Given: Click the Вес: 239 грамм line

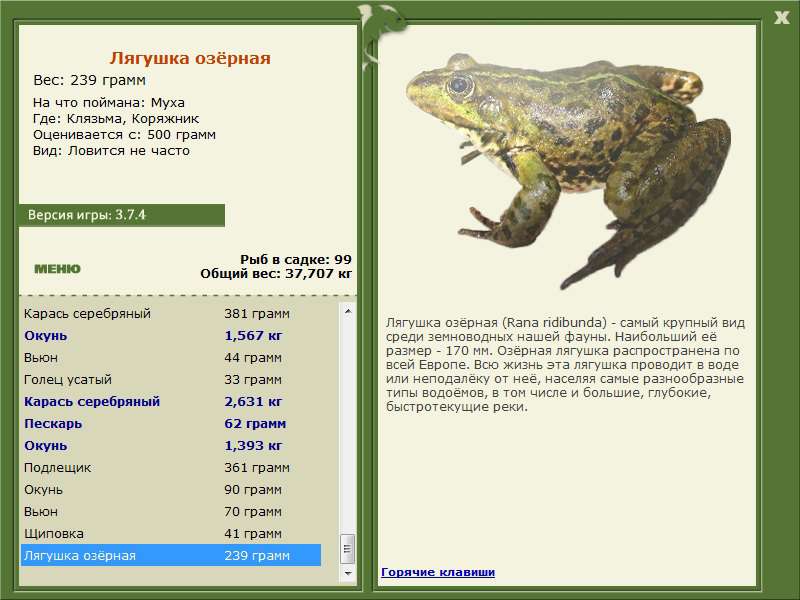Looking at the screenshot, I should pyautogui.click(x=89, y=80).
